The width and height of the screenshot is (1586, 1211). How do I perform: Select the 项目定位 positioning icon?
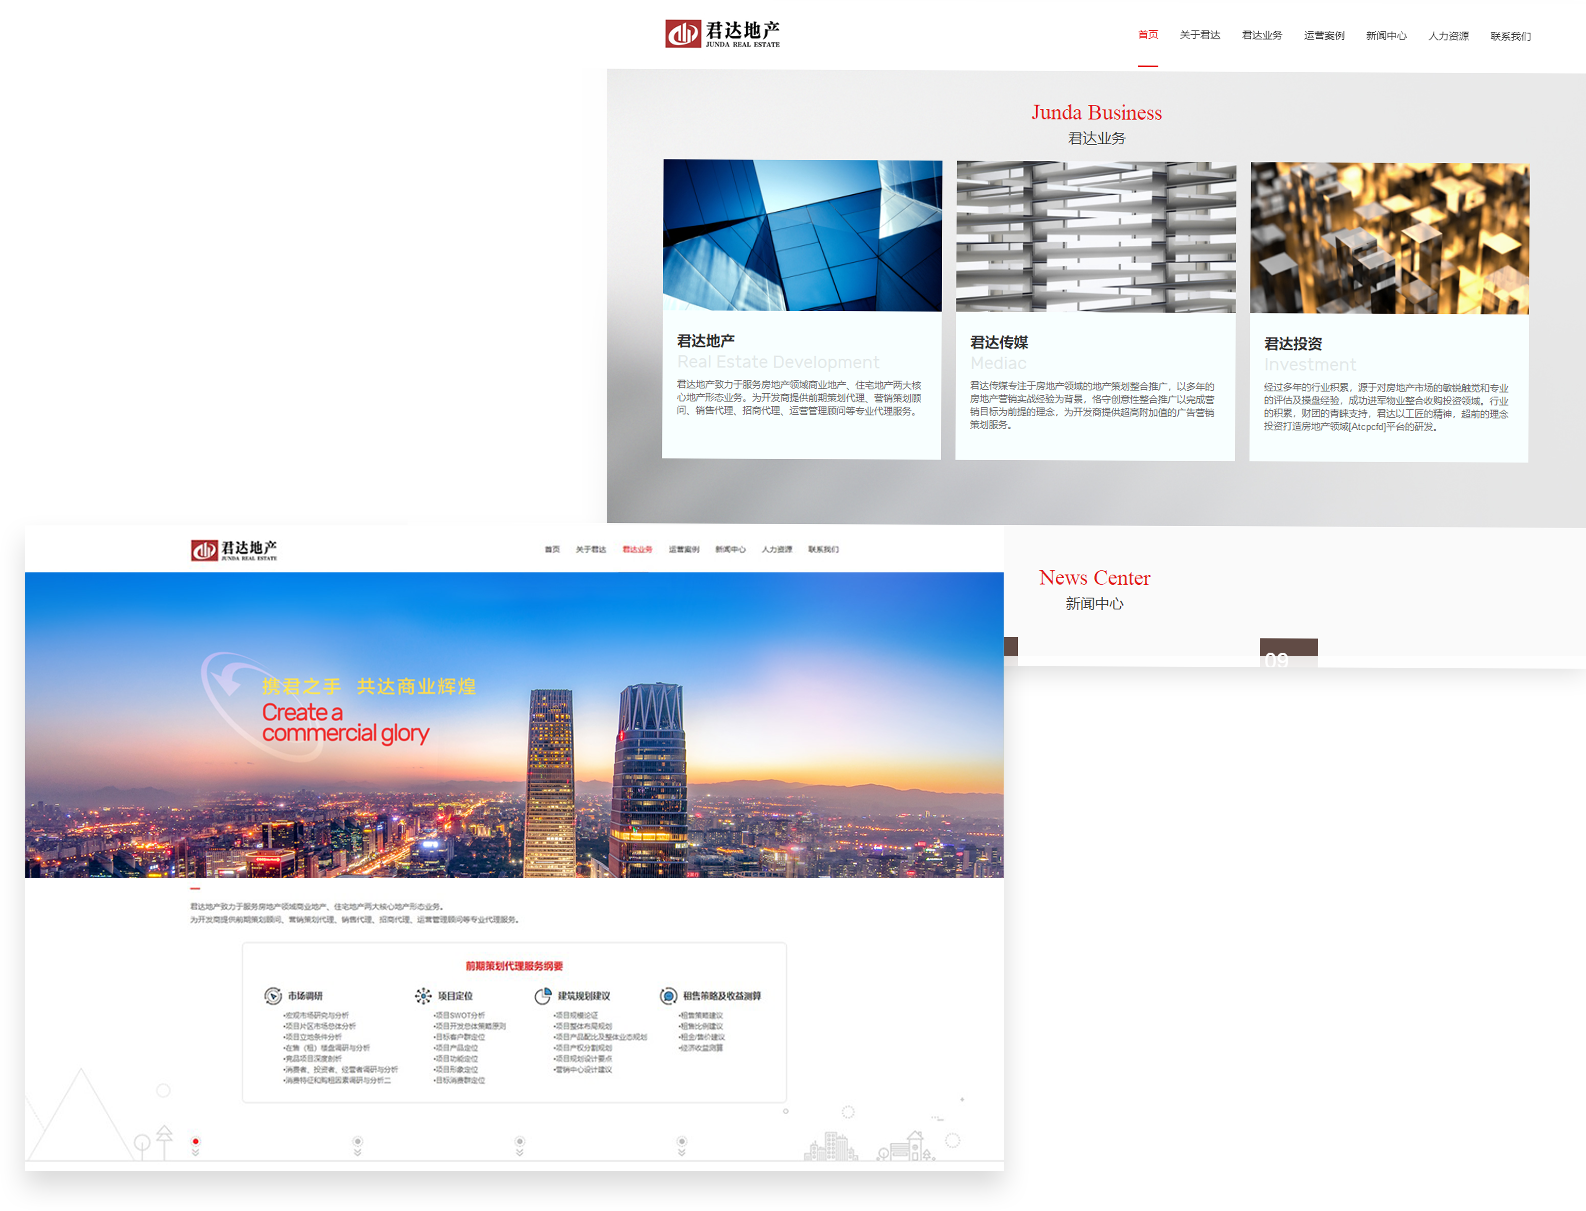coord(423,996)
